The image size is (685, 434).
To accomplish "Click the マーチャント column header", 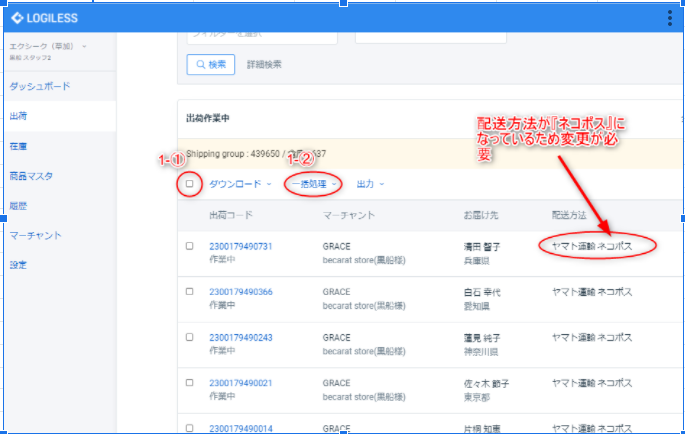I will (349, 215).
